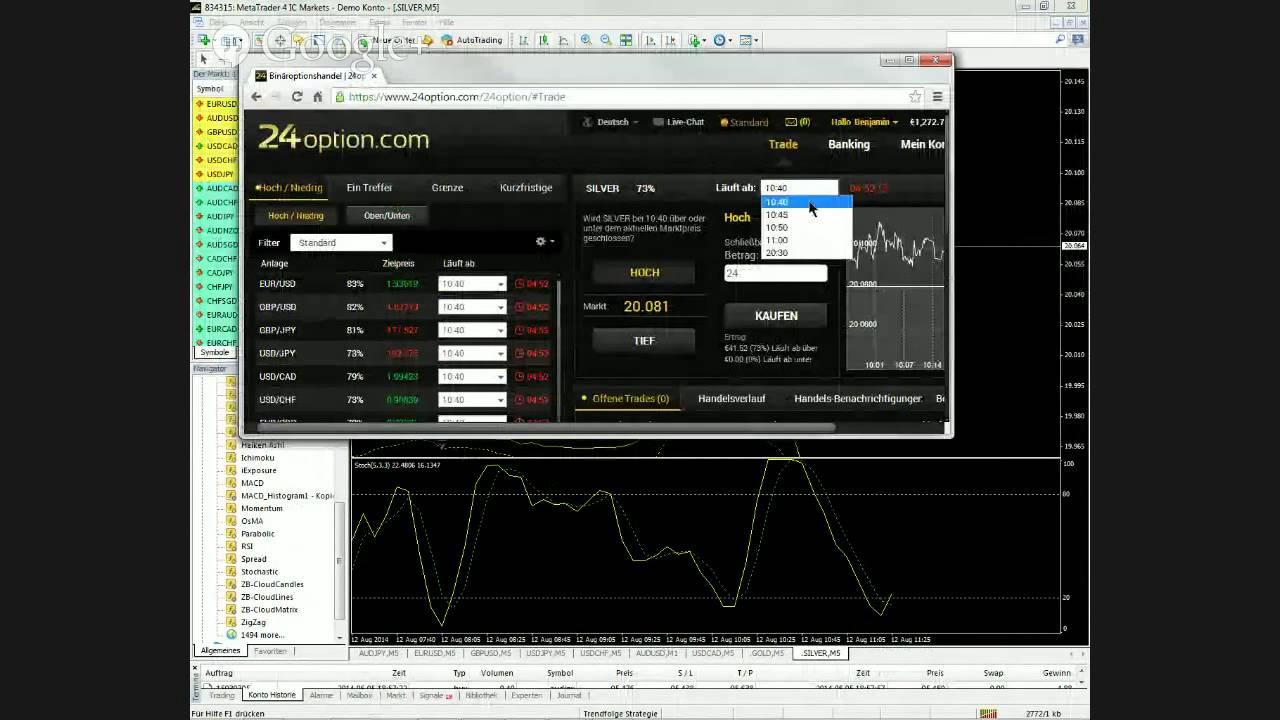Image resolution: width=1280 pixels, height=720 pixels.
Task: Open Handelsverlauf tab
Action: [732, 398]
